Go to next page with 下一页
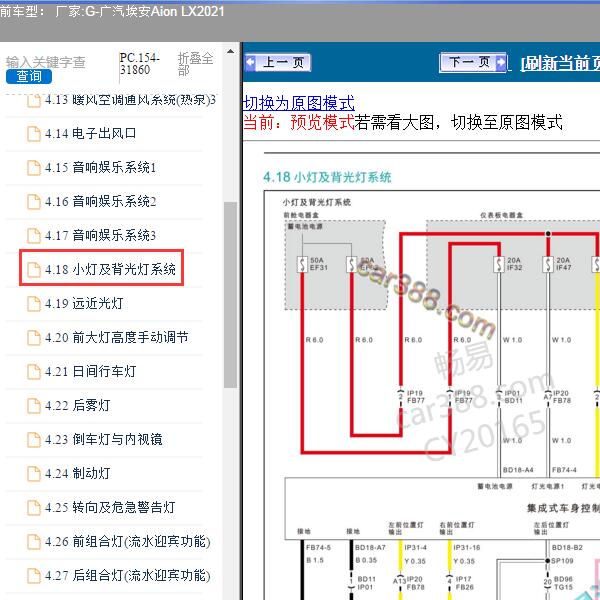 (x=474, y=62)
